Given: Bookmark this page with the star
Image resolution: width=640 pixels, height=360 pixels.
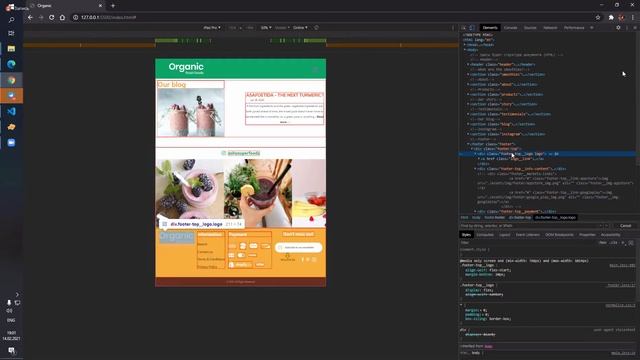Looking at the screenshot, I should tap(598, 18).
